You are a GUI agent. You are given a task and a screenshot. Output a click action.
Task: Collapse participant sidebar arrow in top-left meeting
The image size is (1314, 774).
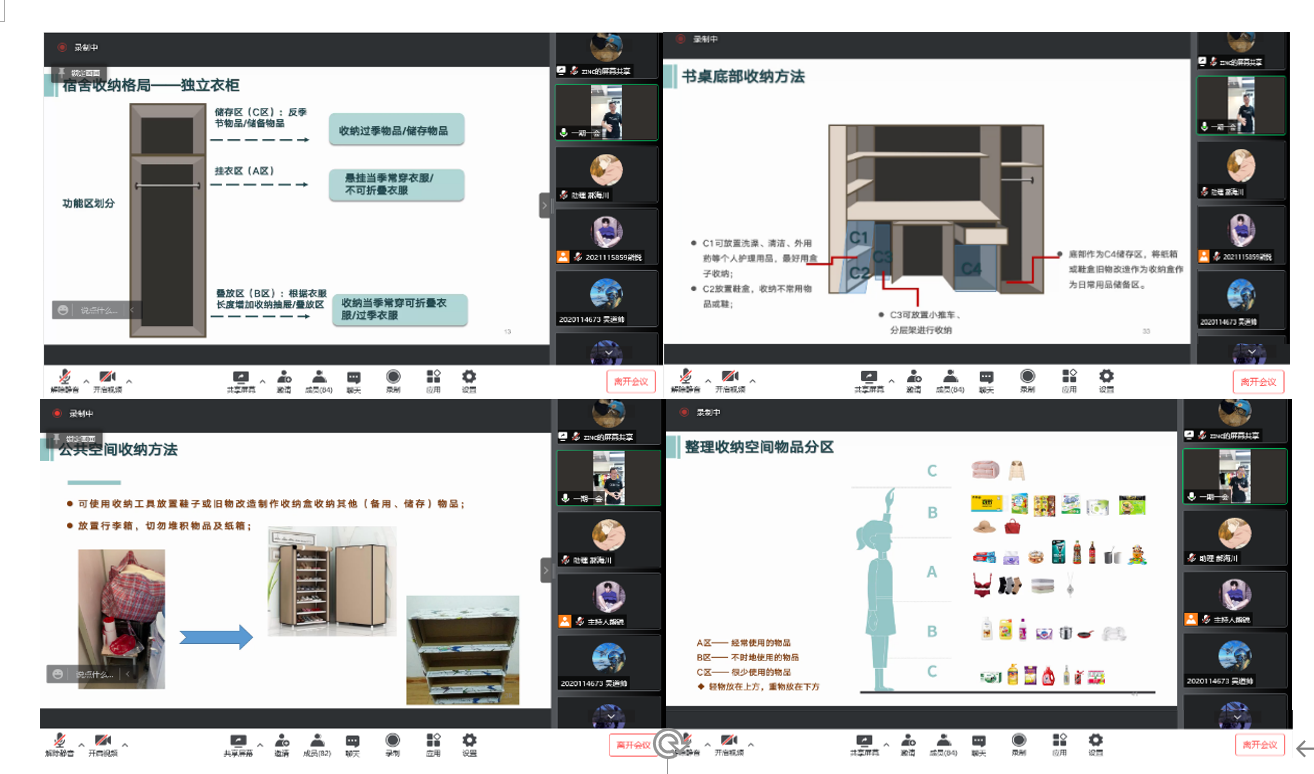point(545,206)
